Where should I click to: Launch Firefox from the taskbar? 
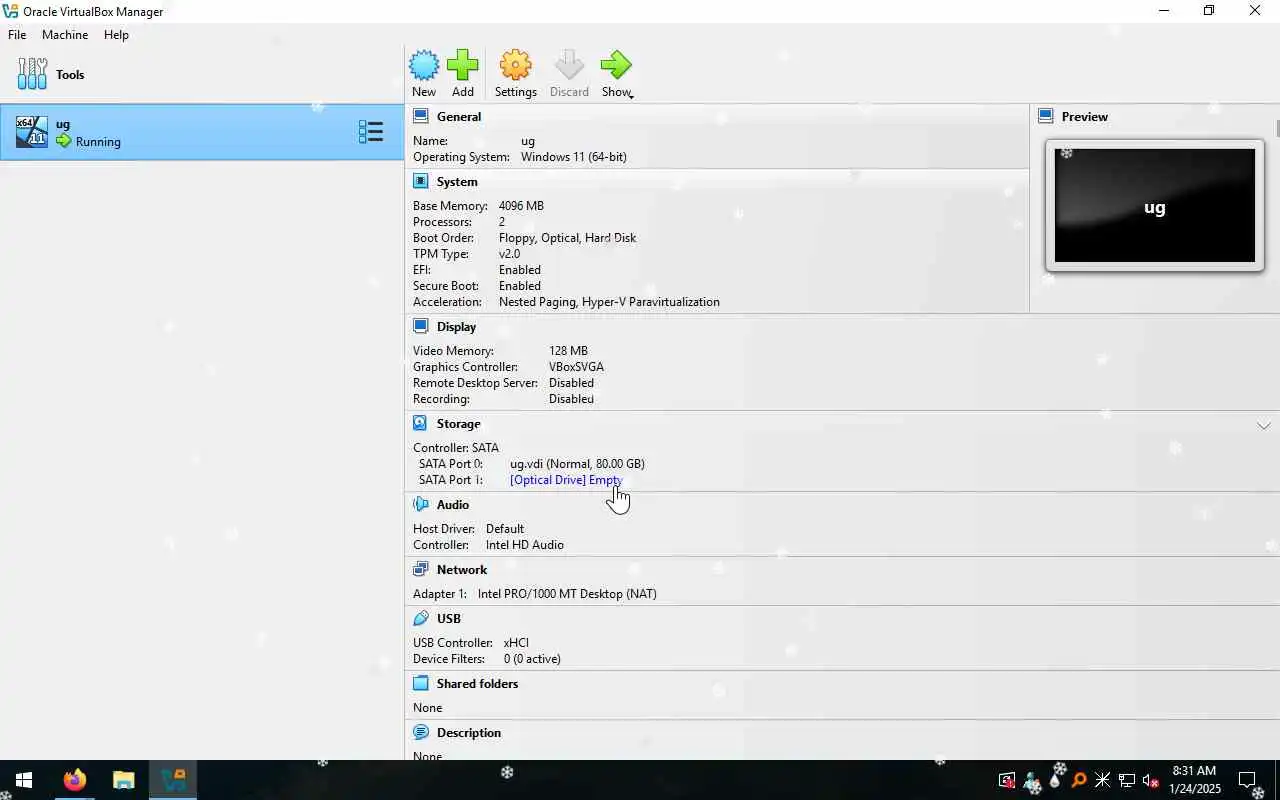(x=75, y=780)
